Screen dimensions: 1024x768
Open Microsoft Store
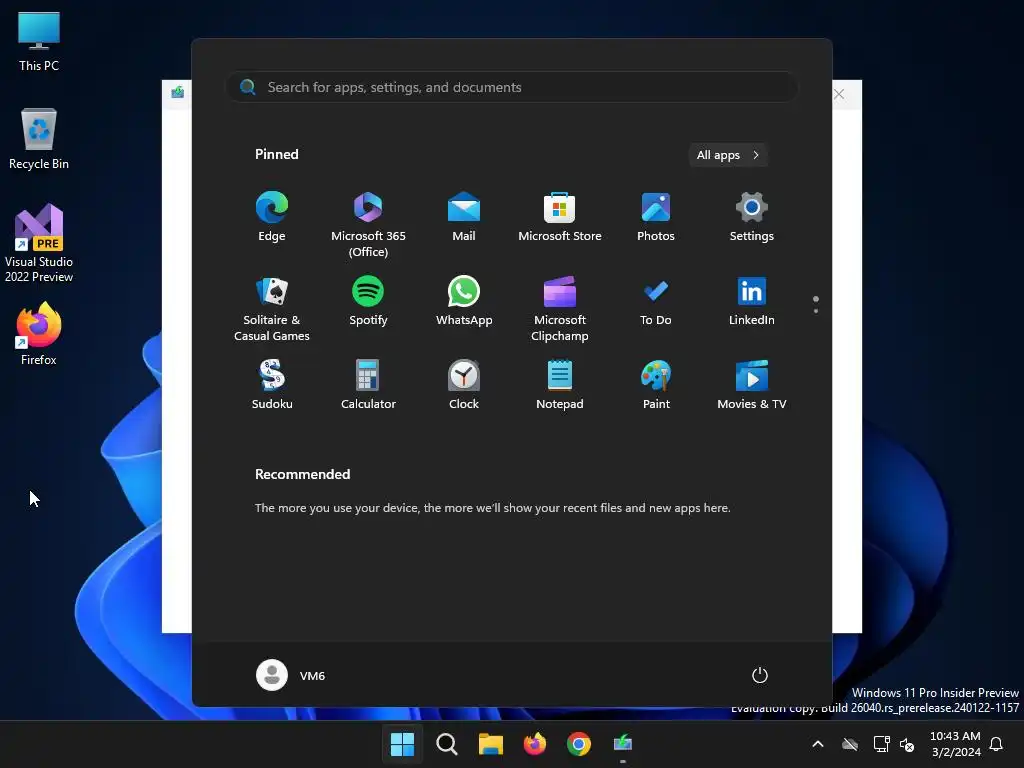[x=560, y=217]
